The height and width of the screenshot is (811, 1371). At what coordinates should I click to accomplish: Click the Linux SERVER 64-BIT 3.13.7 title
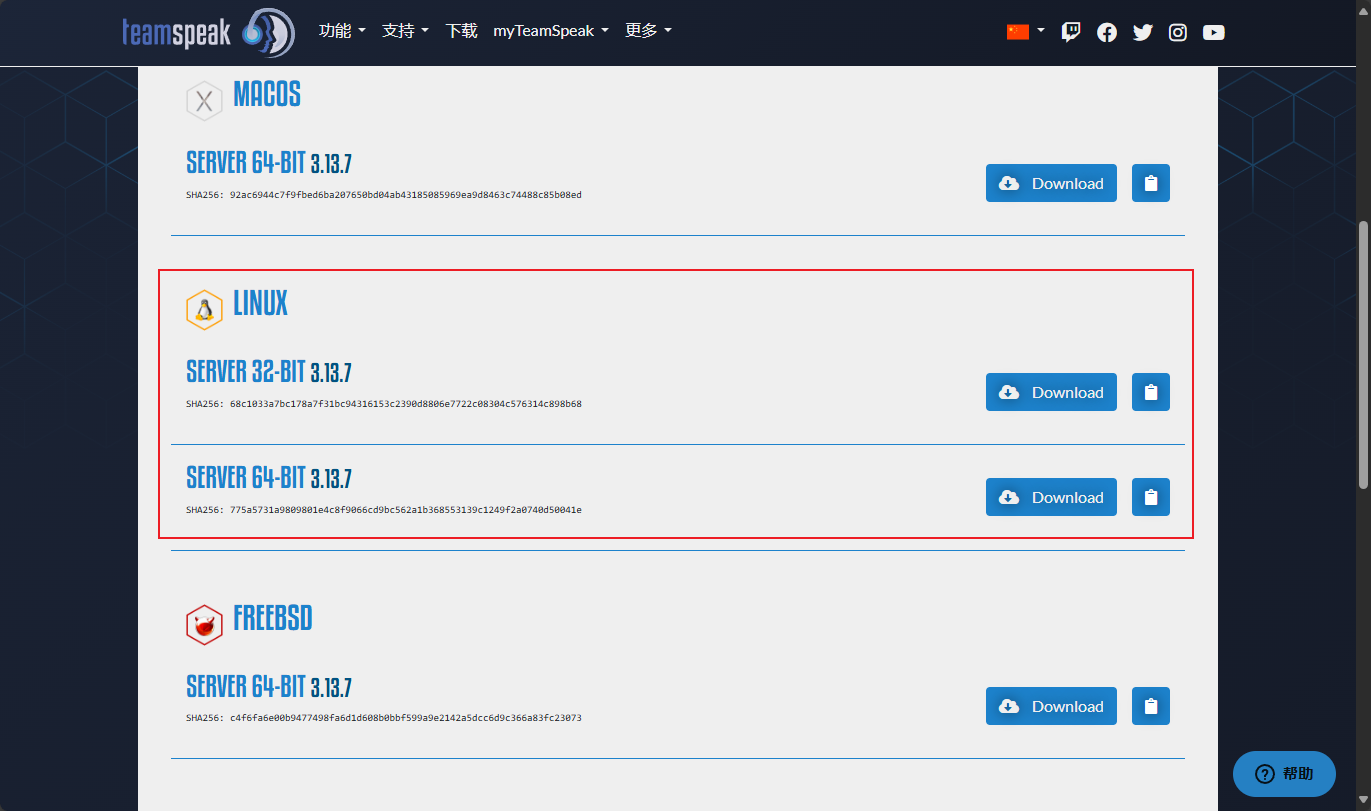(x=269, y=477)
